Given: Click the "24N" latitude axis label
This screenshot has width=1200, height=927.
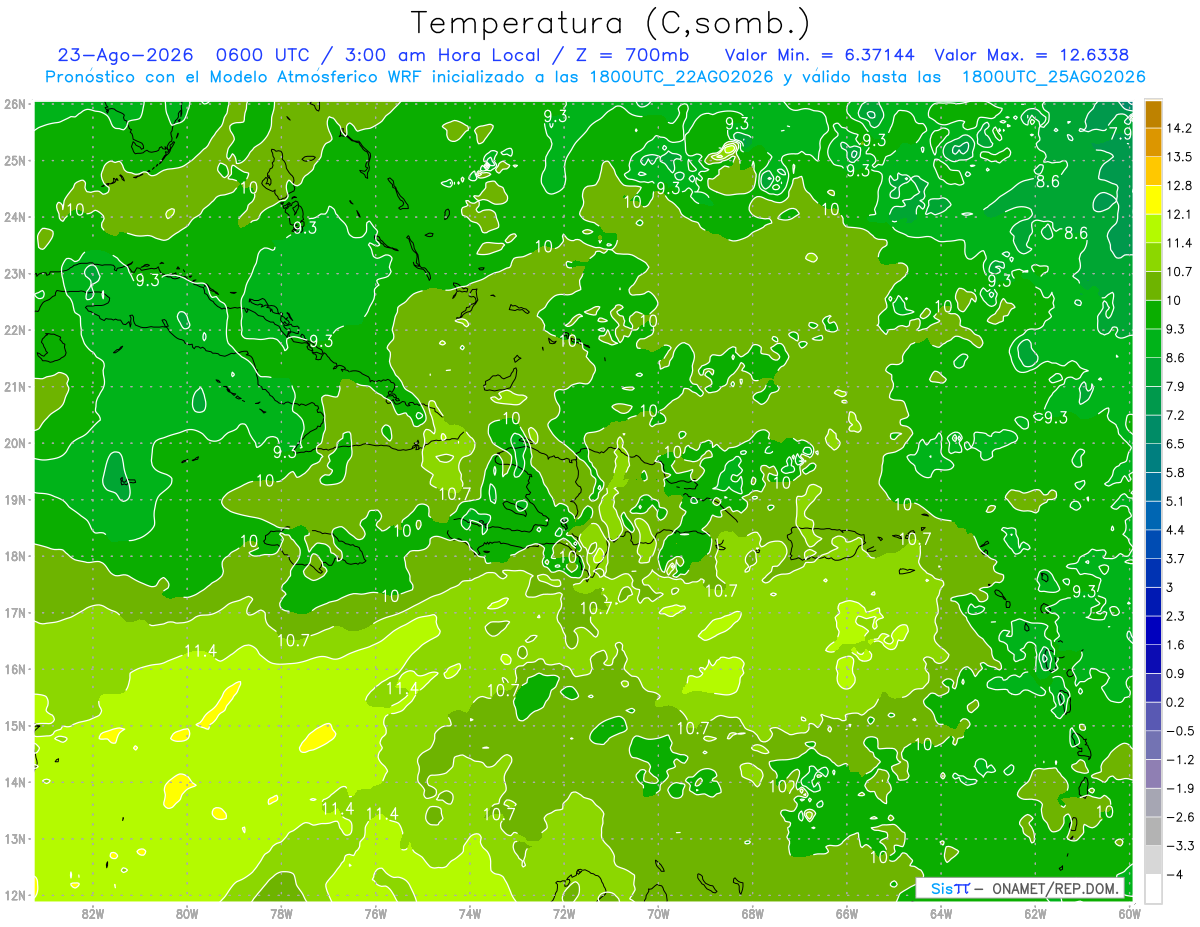Looking at the screenshot, I should [15, 217].
